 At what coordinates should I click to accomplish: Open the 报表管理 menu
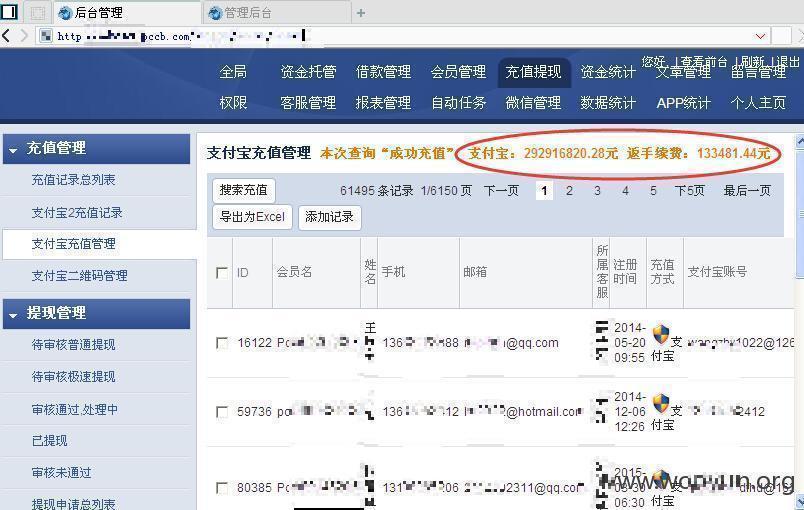tap(383, 103)
